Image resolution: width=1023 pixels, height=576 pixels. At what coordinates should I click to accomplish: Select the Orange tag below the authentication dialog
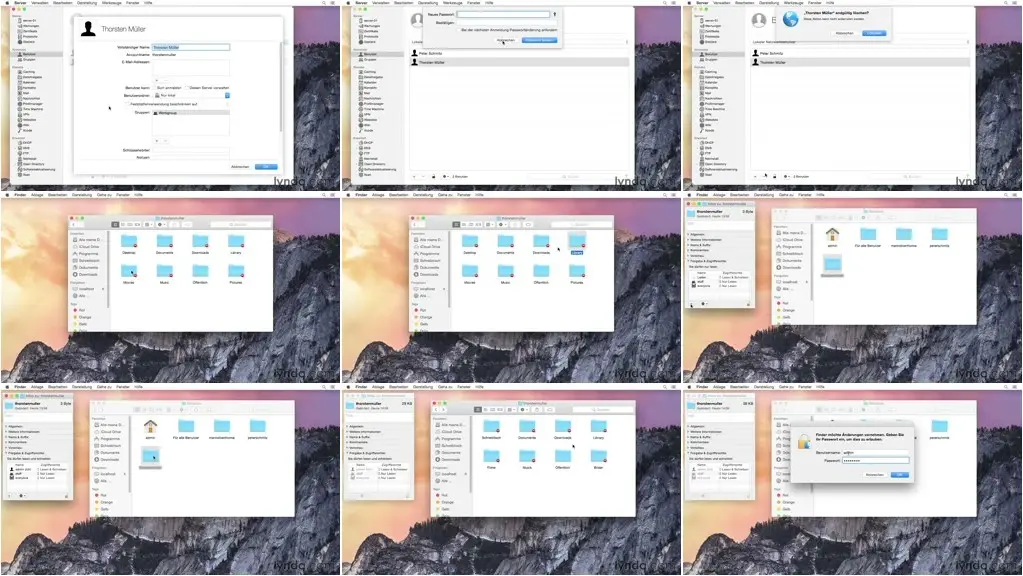point(786,502)
